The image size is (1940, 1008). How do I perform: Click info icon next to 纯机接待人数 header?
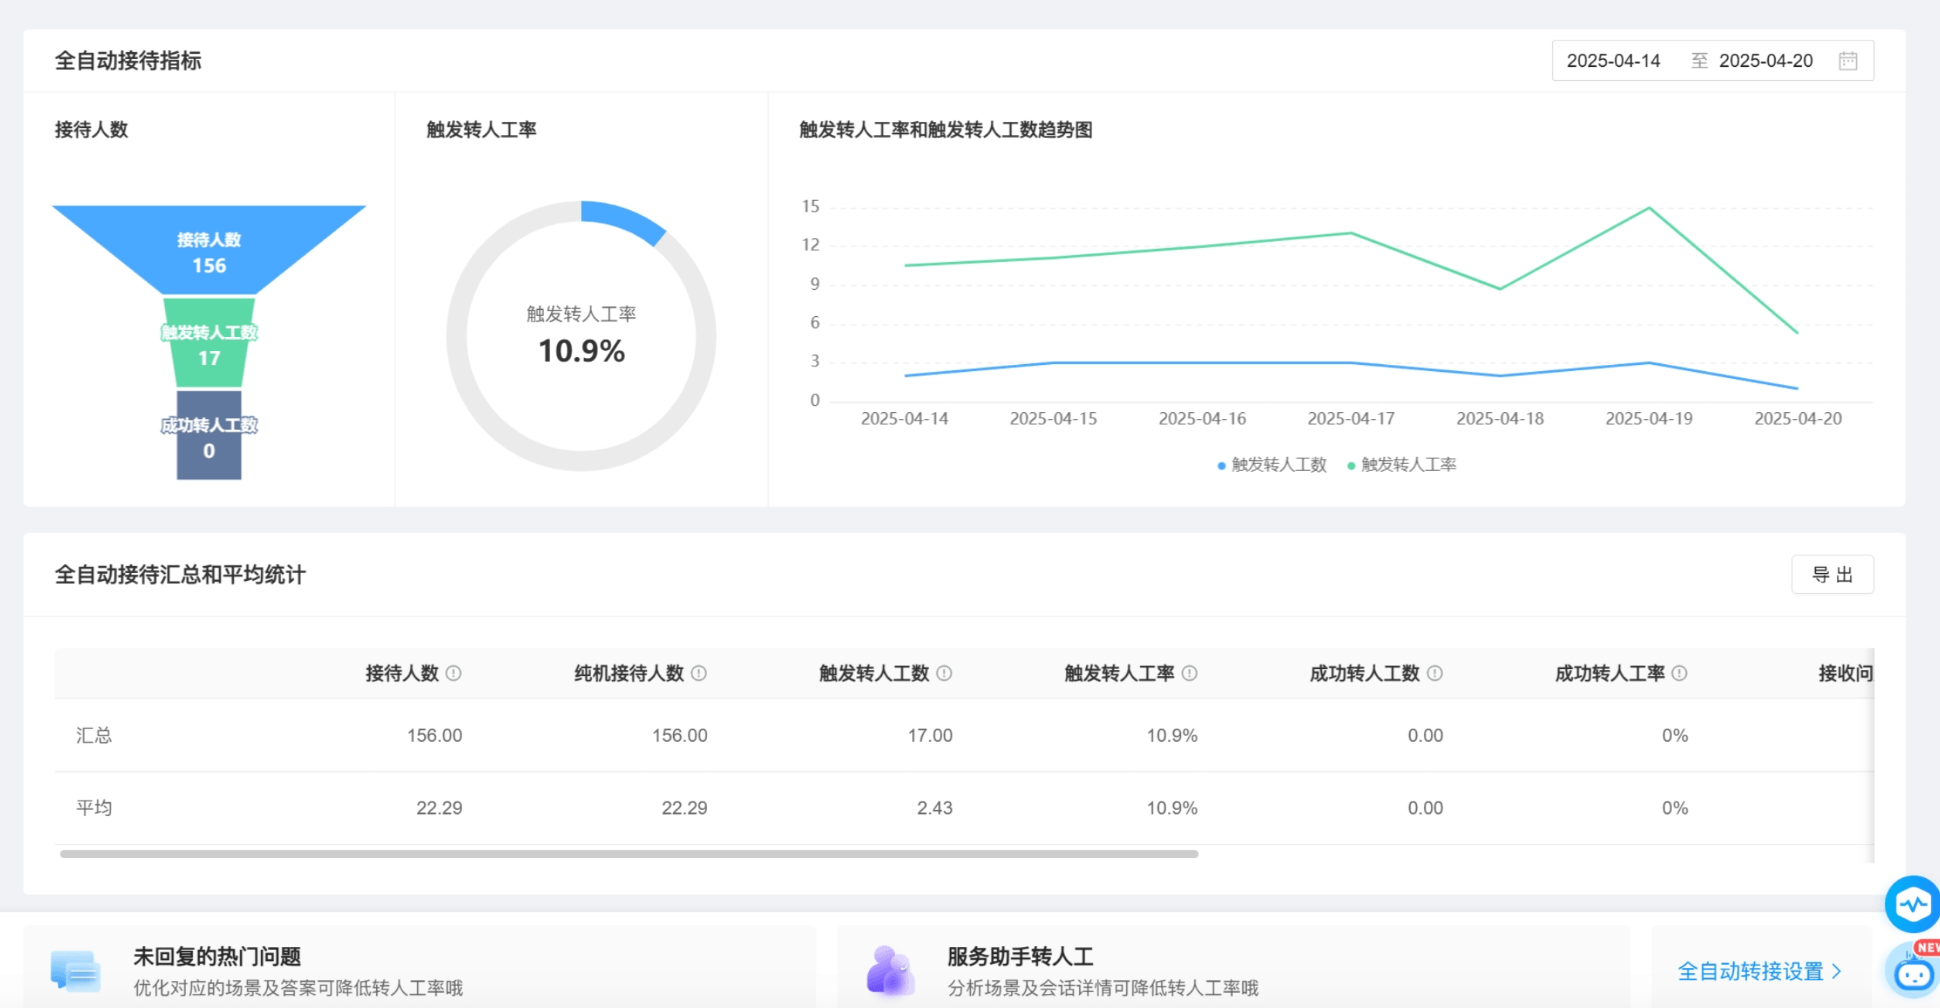(x=699, y=673)
